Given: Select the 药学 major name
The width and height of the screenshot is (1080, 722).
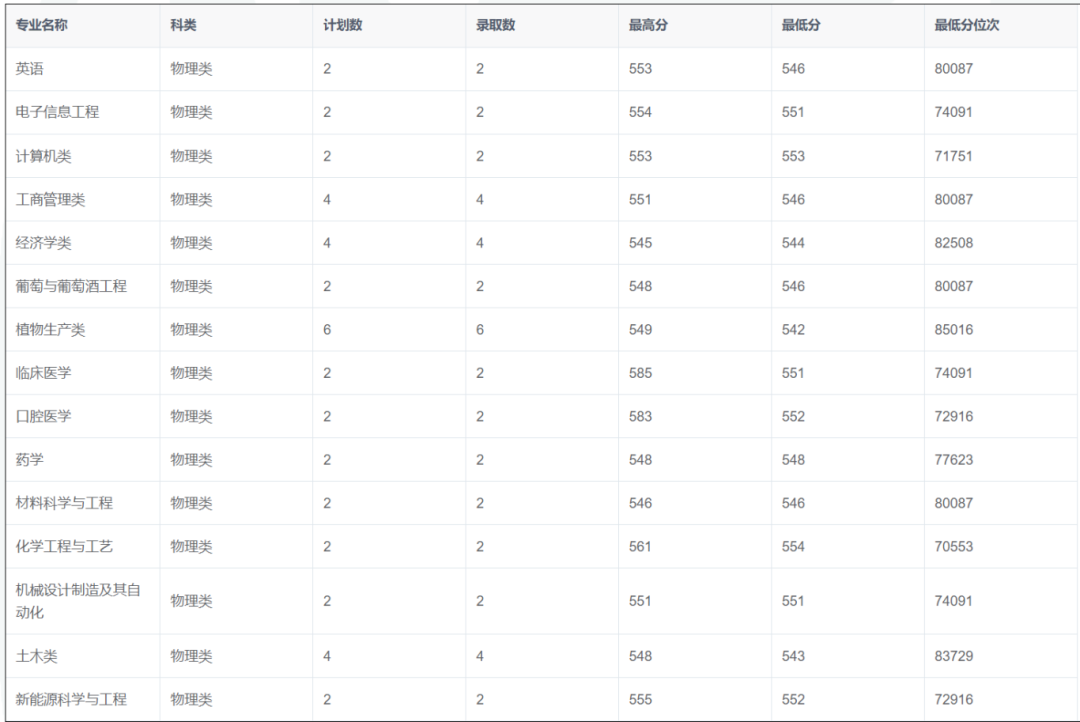Looking at the screenshot, I should click(x=30, y=460).
